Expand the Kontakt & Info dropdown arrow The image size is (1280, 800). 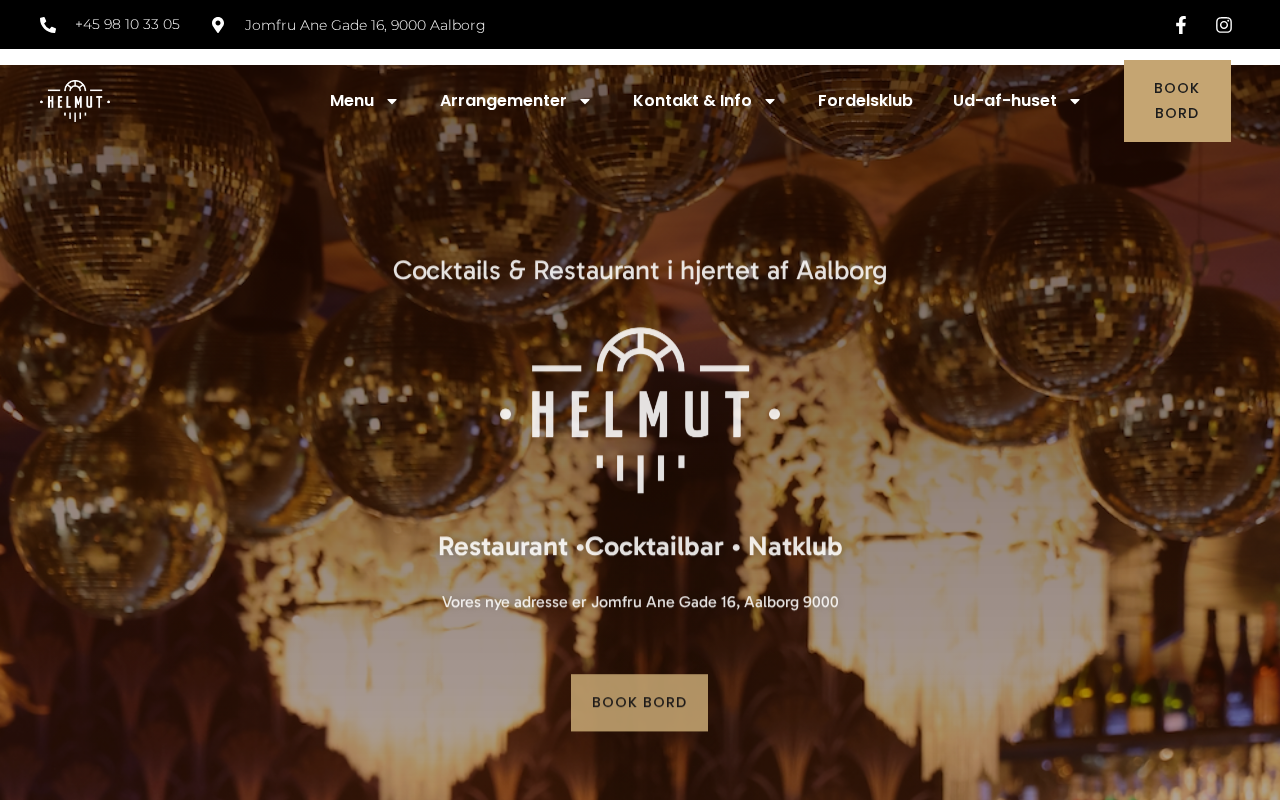770,101
